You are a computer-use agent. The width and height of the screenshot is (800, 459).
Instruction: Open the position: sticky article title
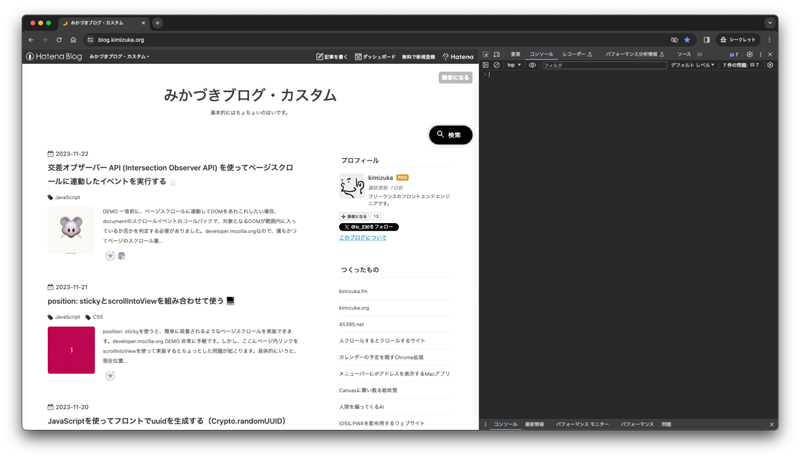141,301
